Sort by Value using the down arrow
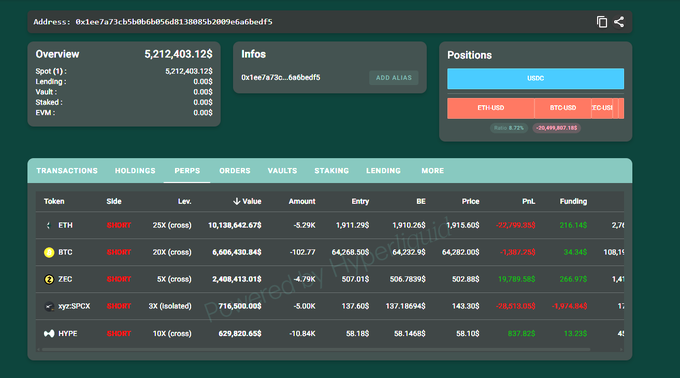This screenshot has height=378, width=680. pos(236,201)
